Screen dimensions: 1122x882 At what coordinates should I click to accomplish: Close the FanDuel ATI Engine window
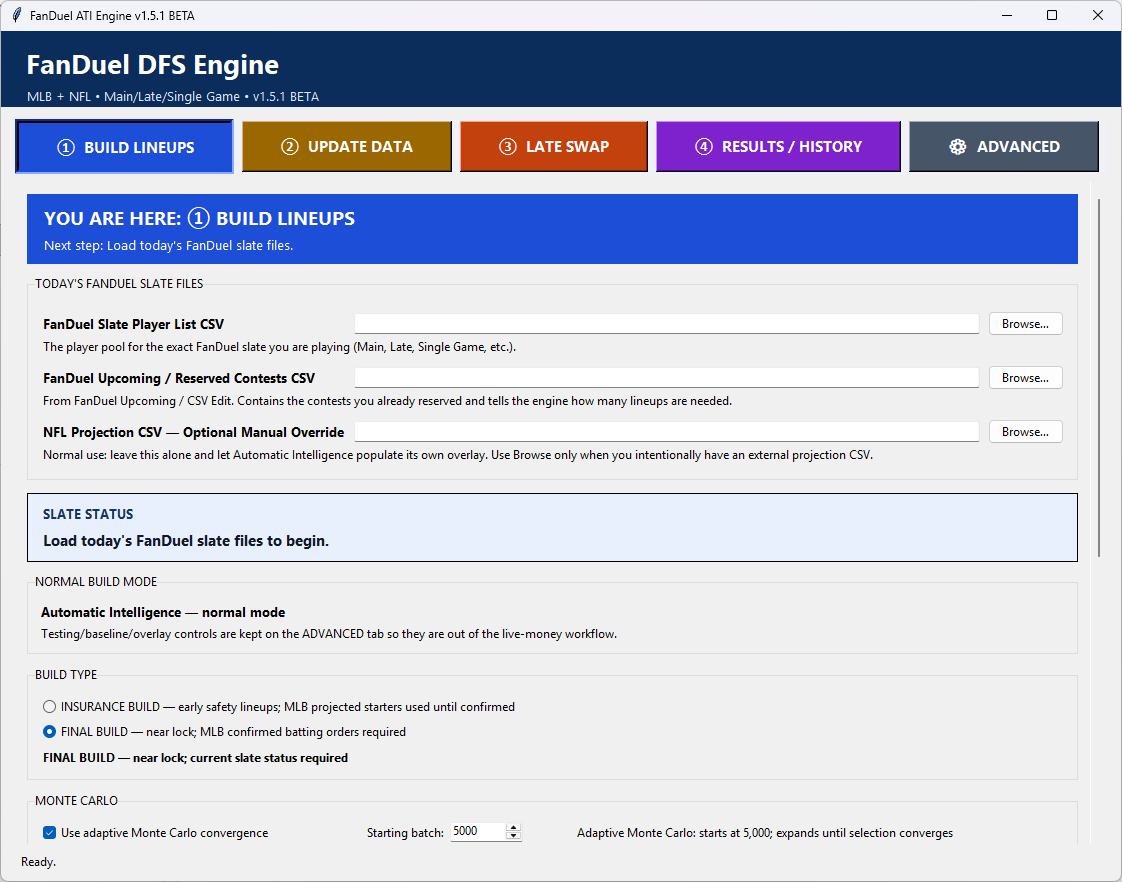(x=1098, y=15)
